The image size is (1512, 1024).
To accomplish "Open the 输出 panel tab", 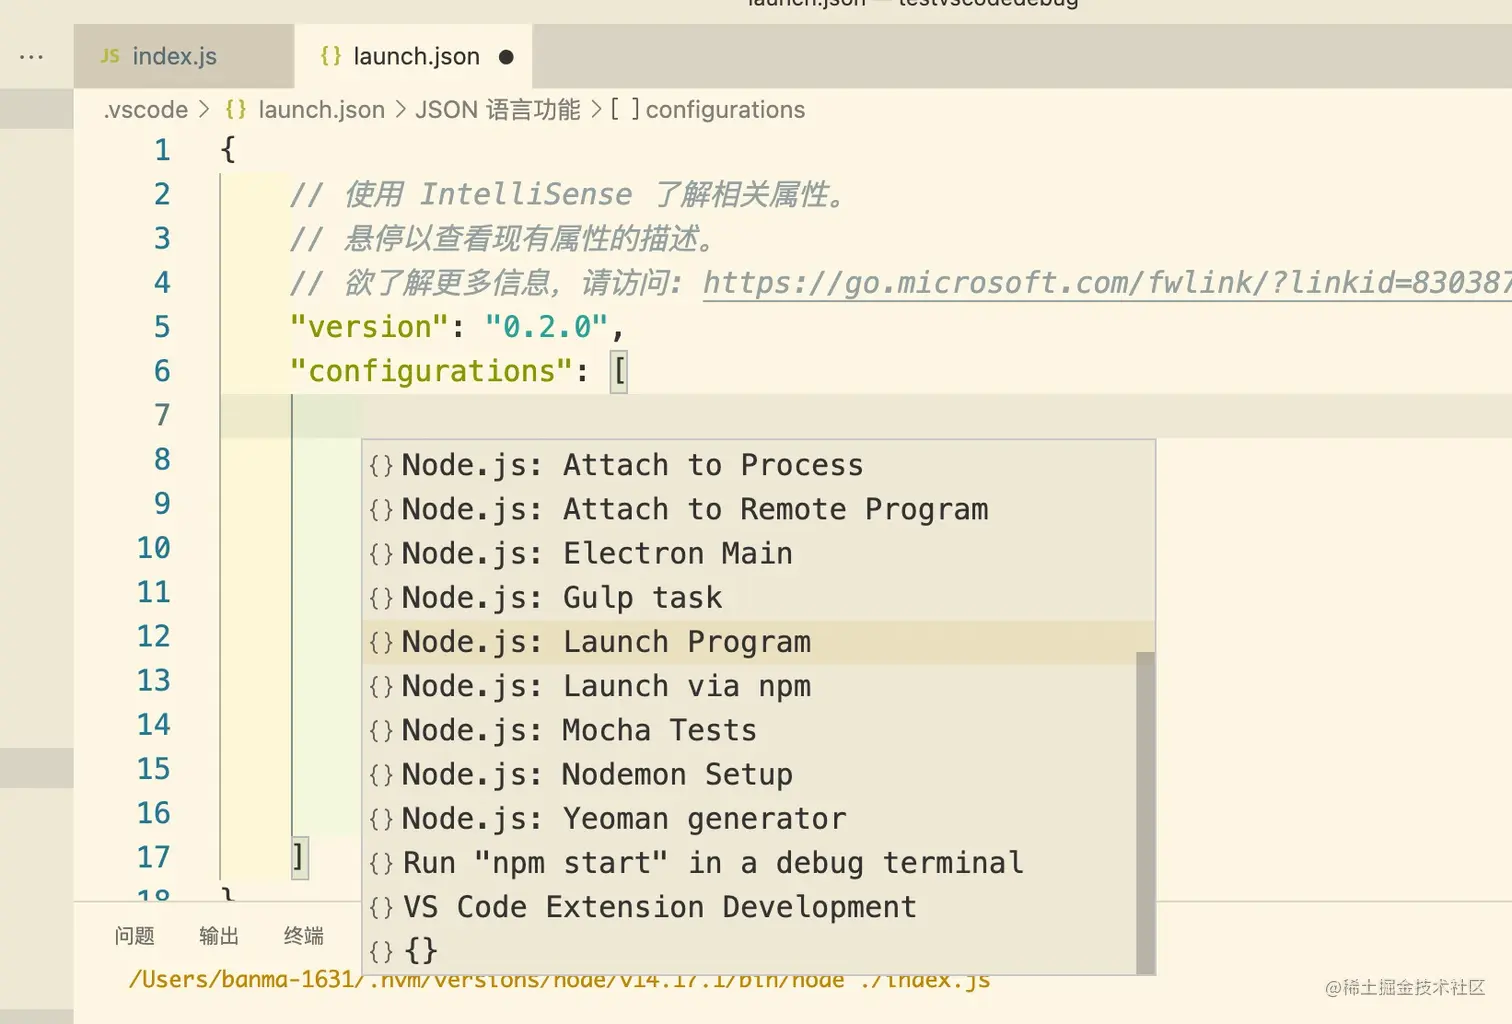I will (x=219, y=936).
